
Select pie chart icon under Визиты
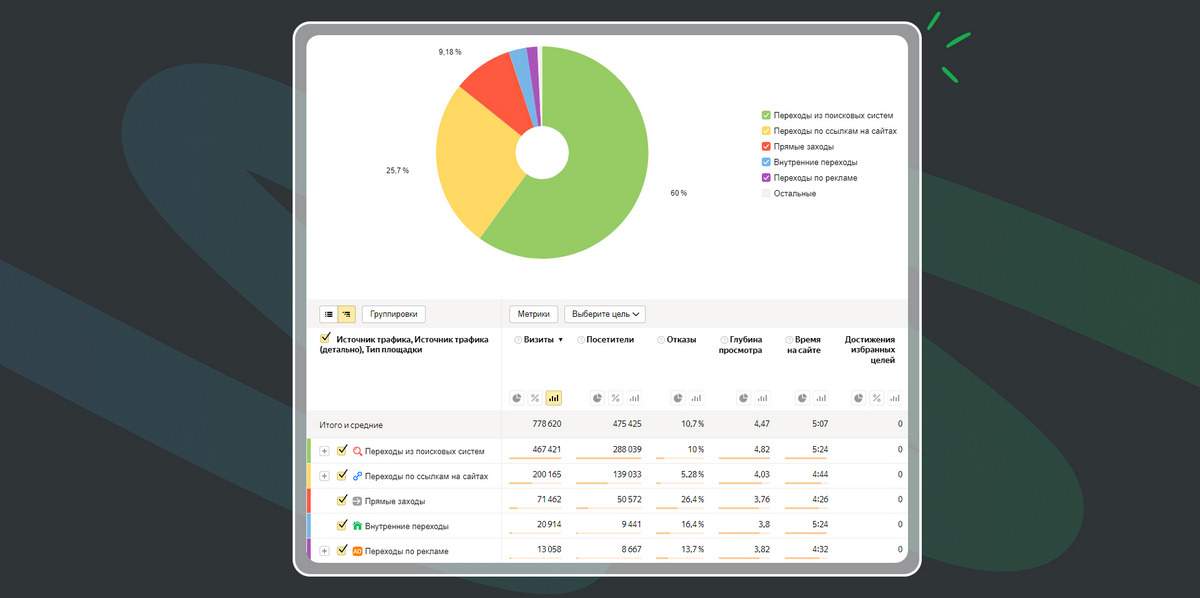pyautogui.click(x=517, y=398)
